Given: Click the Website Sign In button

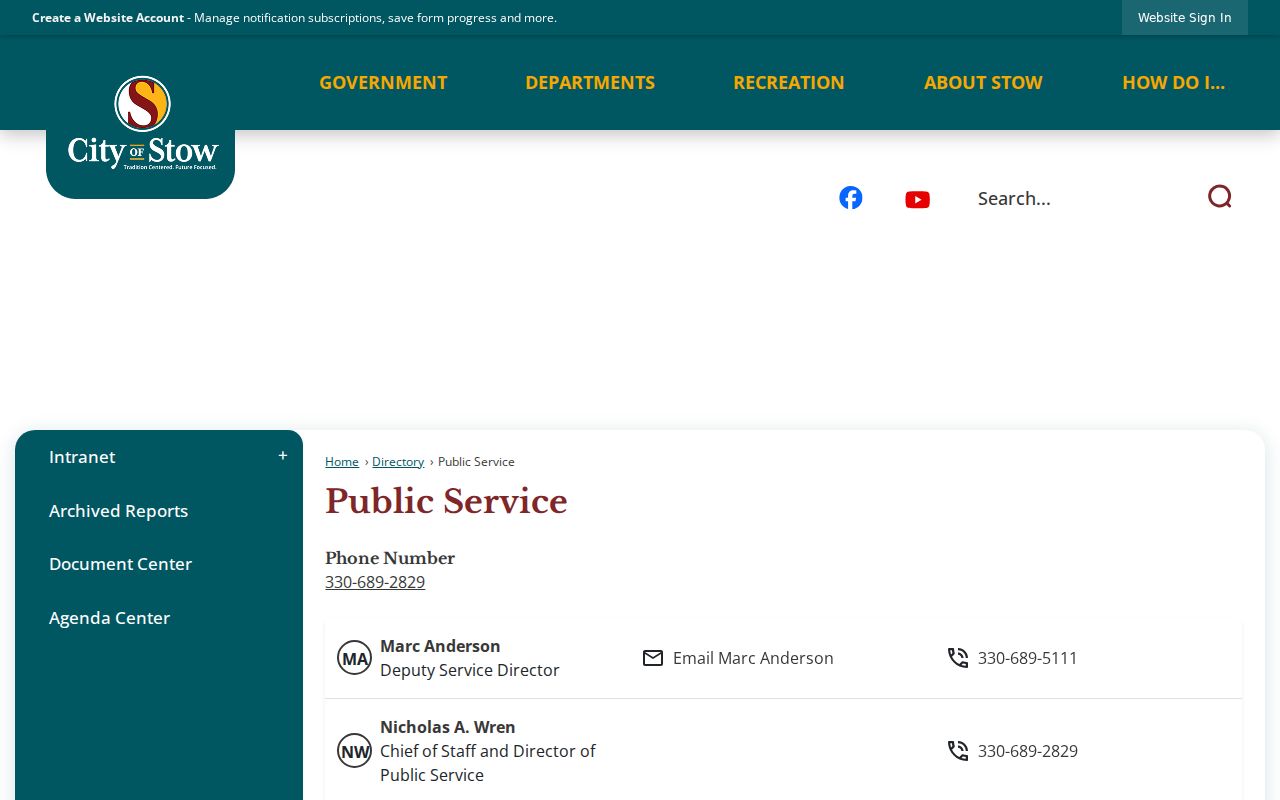Looking at the screenshot, I should [1185, 17].
